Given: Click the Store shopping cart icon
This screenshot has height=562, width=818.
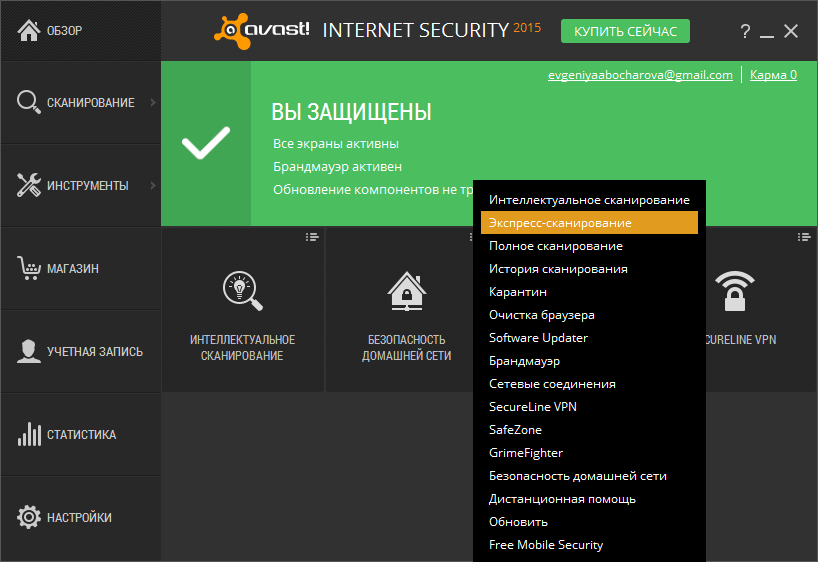Looking at the screenshot, I should coord(28,268).
